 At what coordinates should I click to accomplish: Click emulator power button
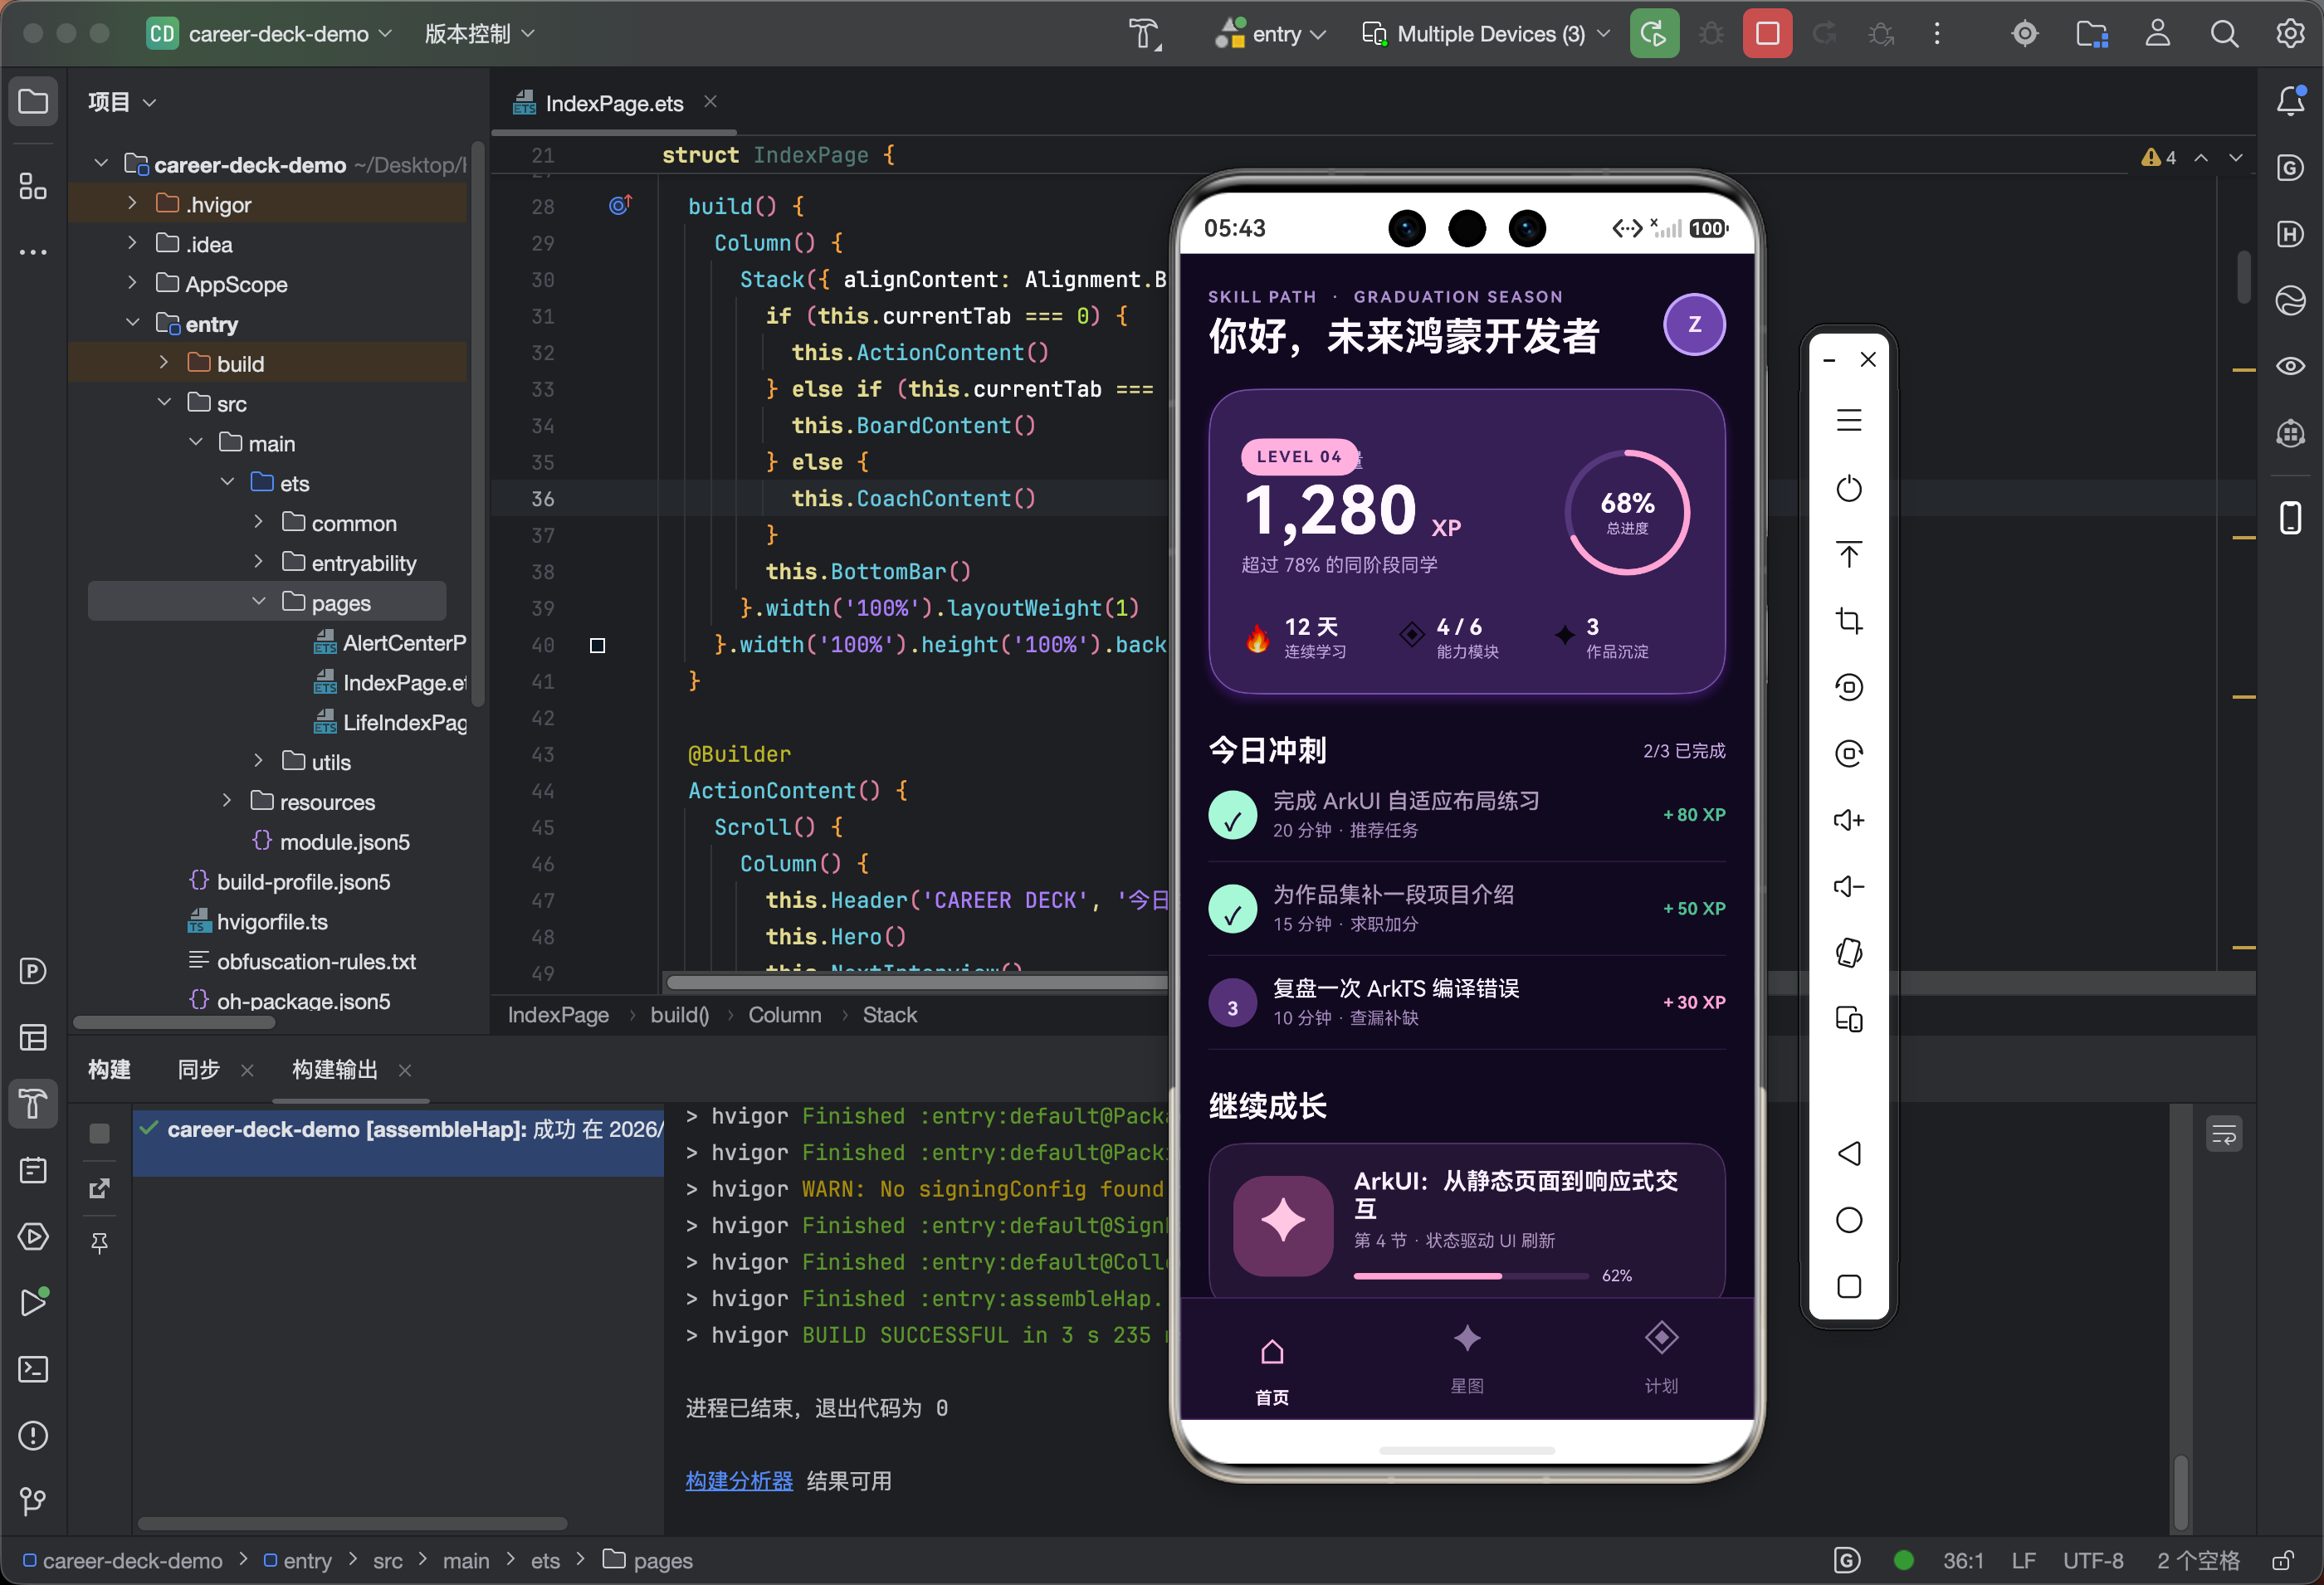[1849, 488]
